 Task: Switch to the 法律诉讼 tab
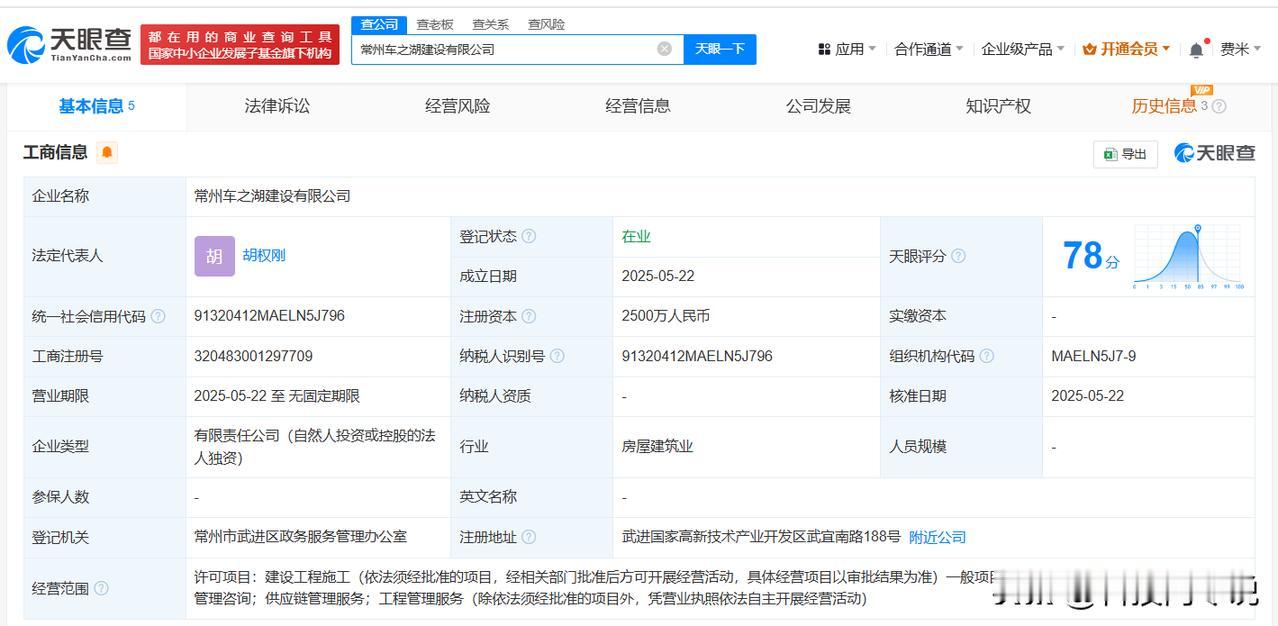pyautogui.click(x=277, y=106)
